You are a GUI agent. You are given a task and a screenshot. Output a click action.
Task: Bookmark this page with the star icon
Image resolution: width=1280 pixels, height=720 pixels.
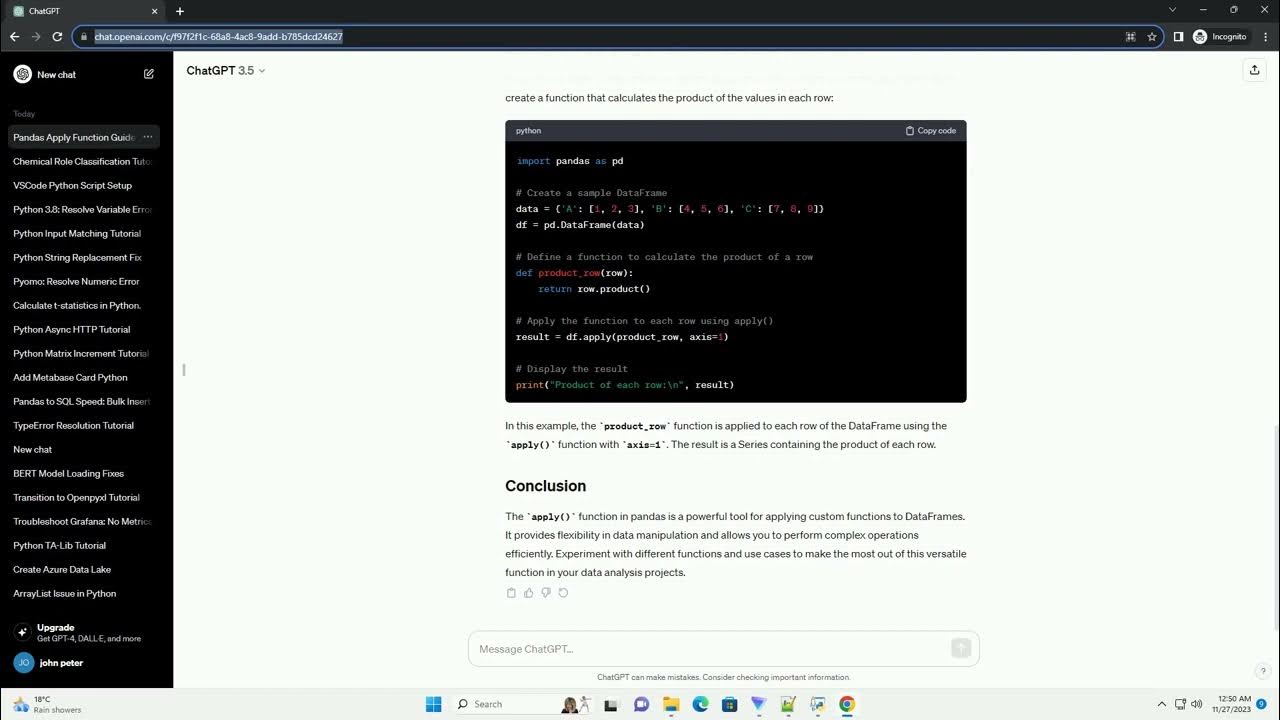coord(1152,36)
